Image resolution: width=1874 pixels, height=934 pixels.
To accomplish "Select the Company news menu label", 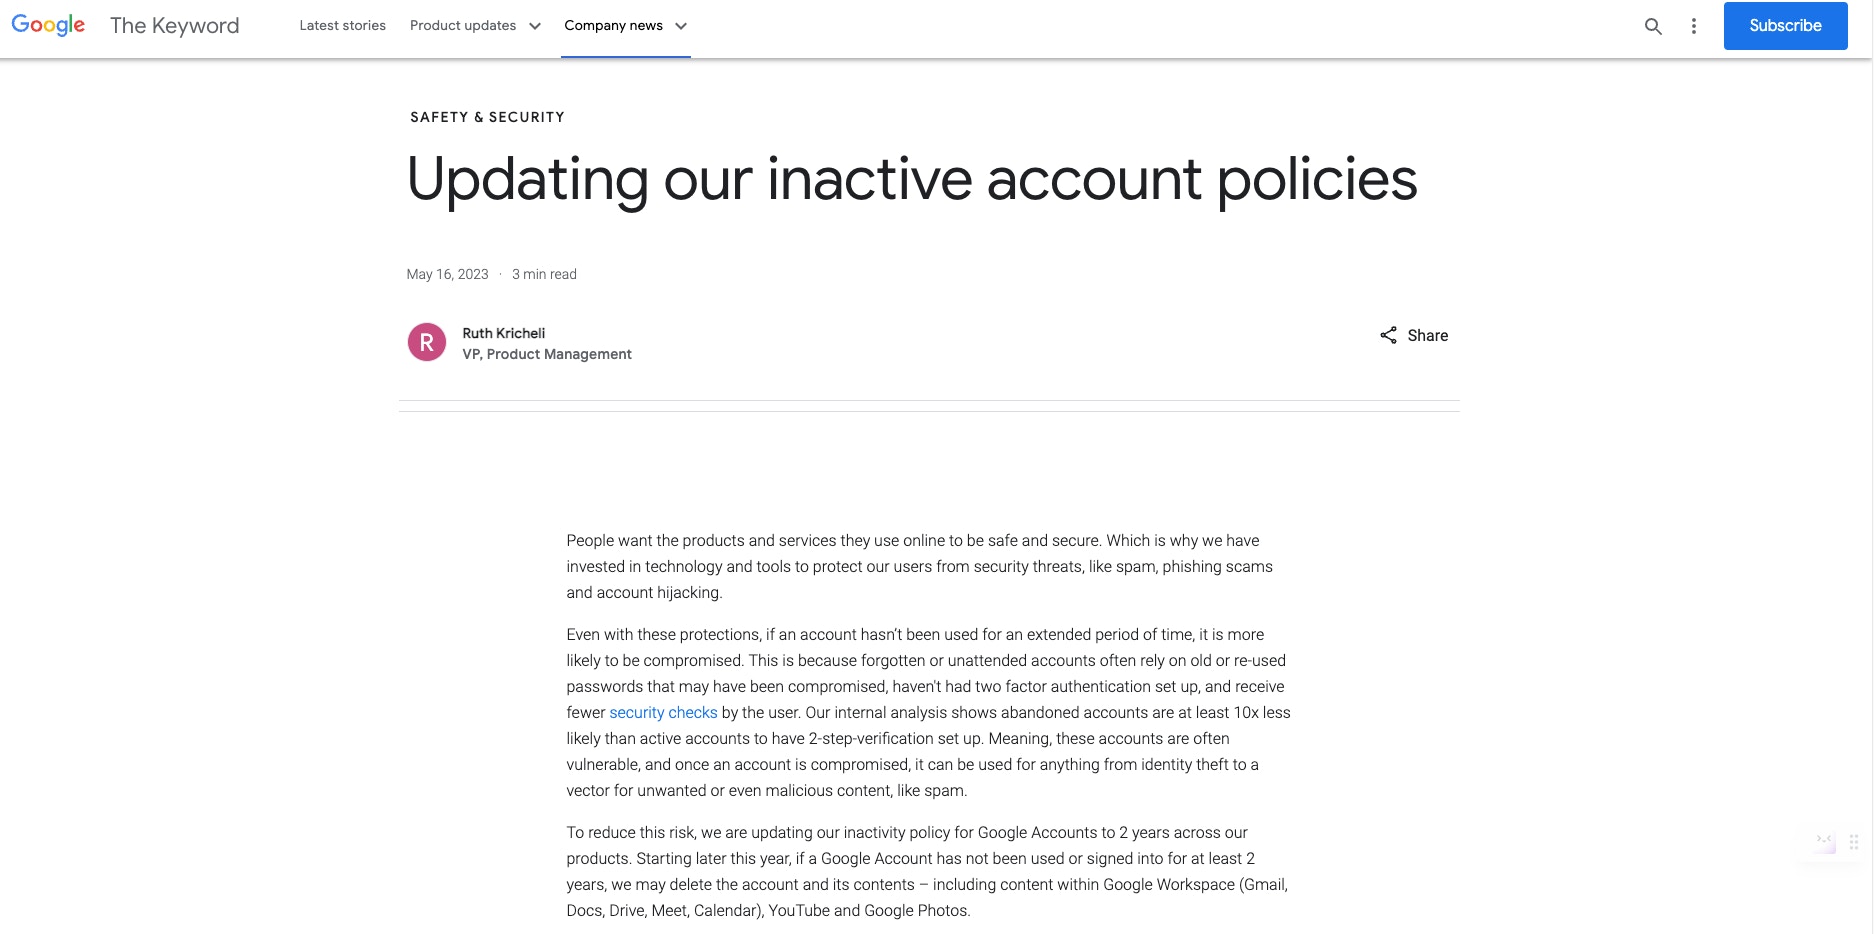I will click(613, 26).
